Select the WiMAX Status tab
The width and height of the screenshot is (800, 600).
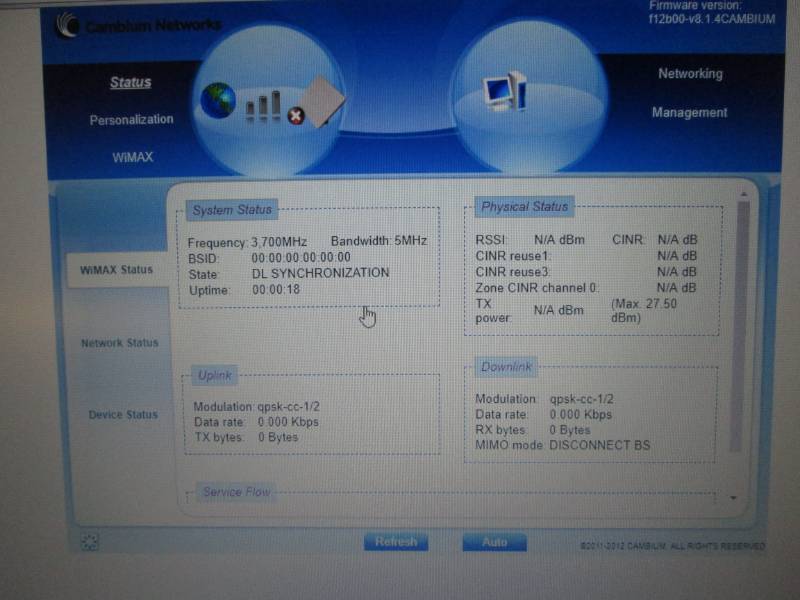pos(117,269)
